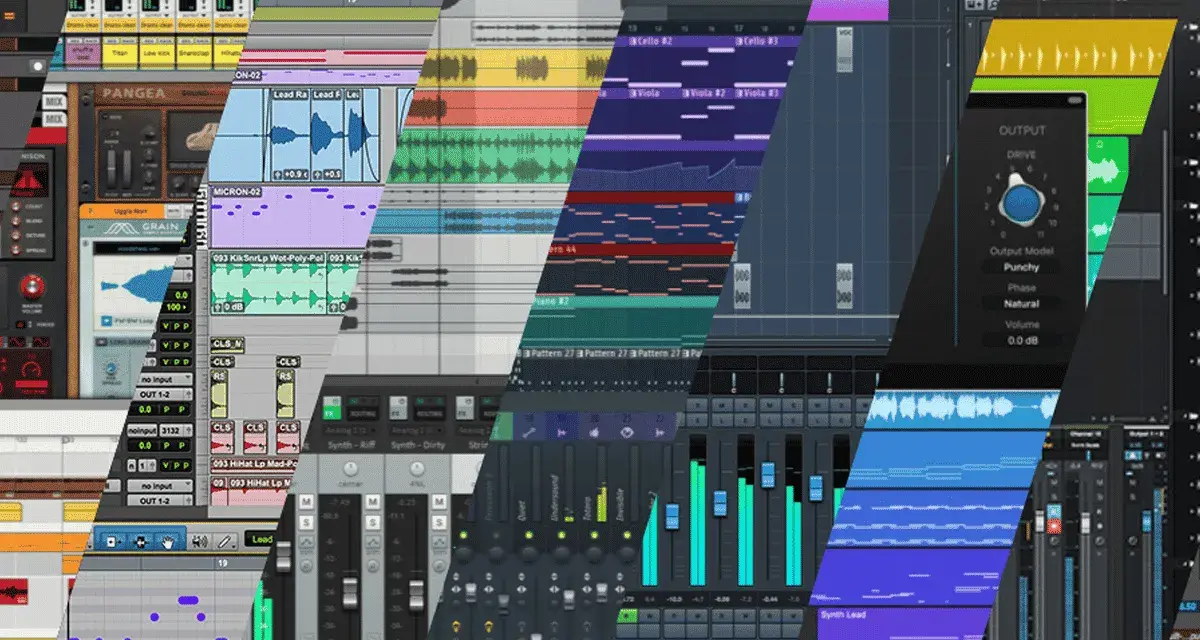Toggle the FX button above Synth - Dirty
Screen dimensions: 1200x640
point(398,412)
